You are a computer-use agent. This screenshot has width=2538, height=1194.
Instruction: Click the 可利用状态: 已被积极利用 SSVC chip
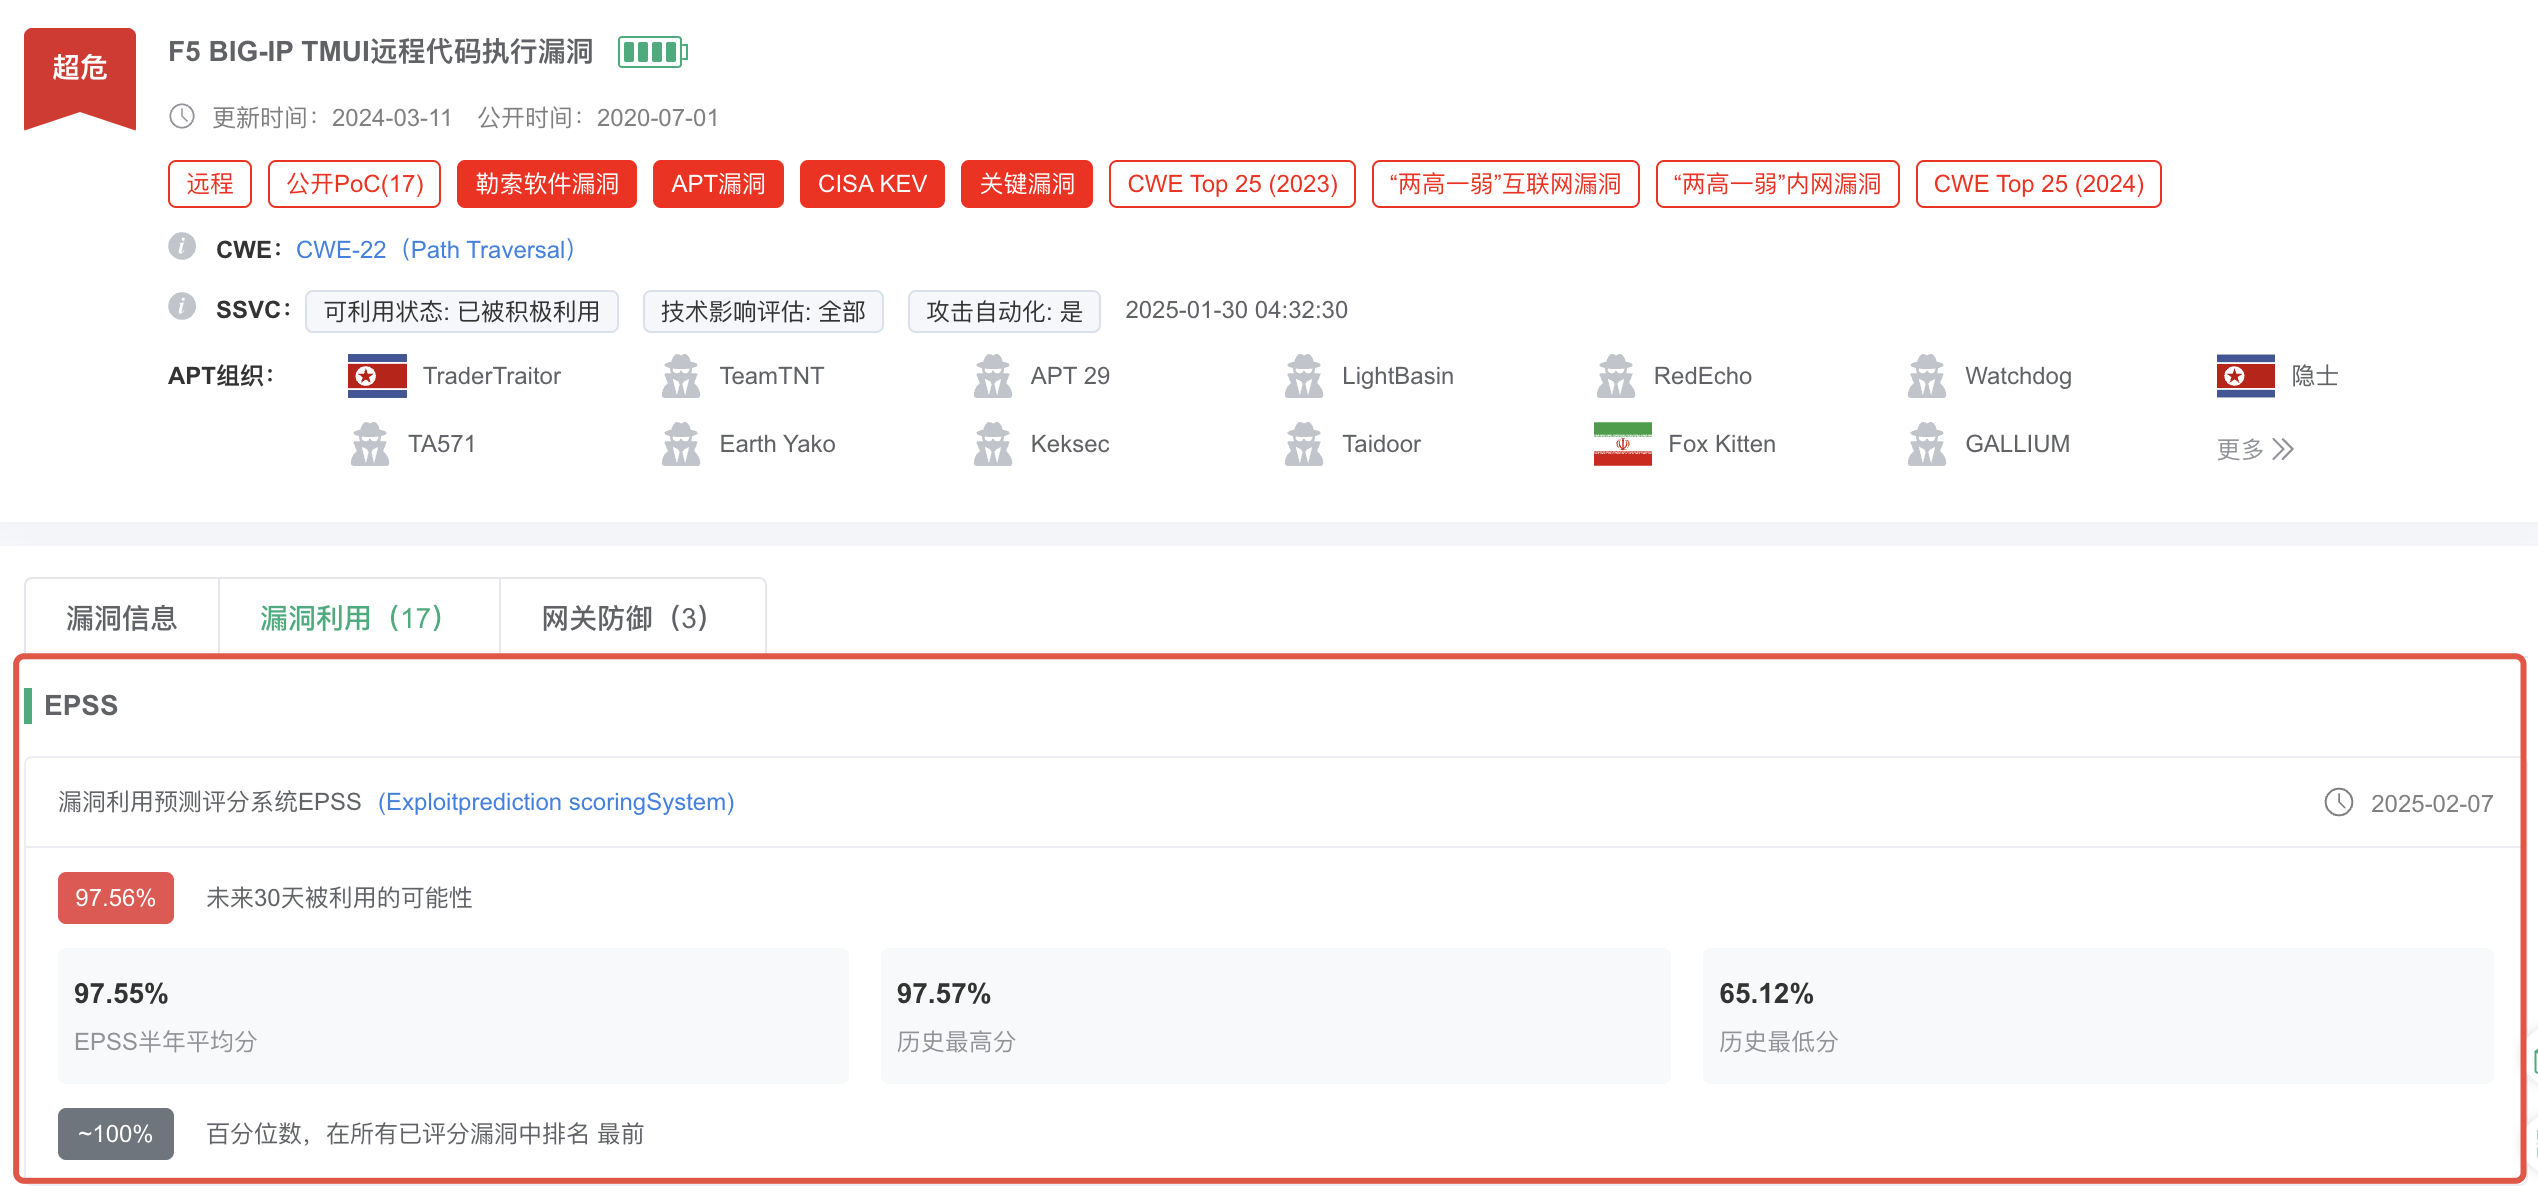pos(462,311)
